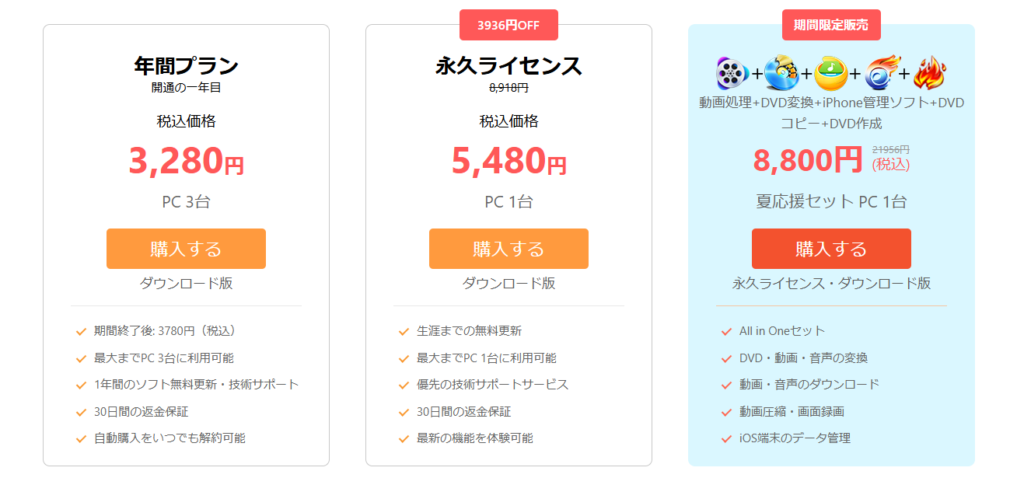Viewport: 1024px width, 478px height.
Task: Click checkmark beside 30日間の返金保証 in annual plan
Action: [x=81, y=412]
